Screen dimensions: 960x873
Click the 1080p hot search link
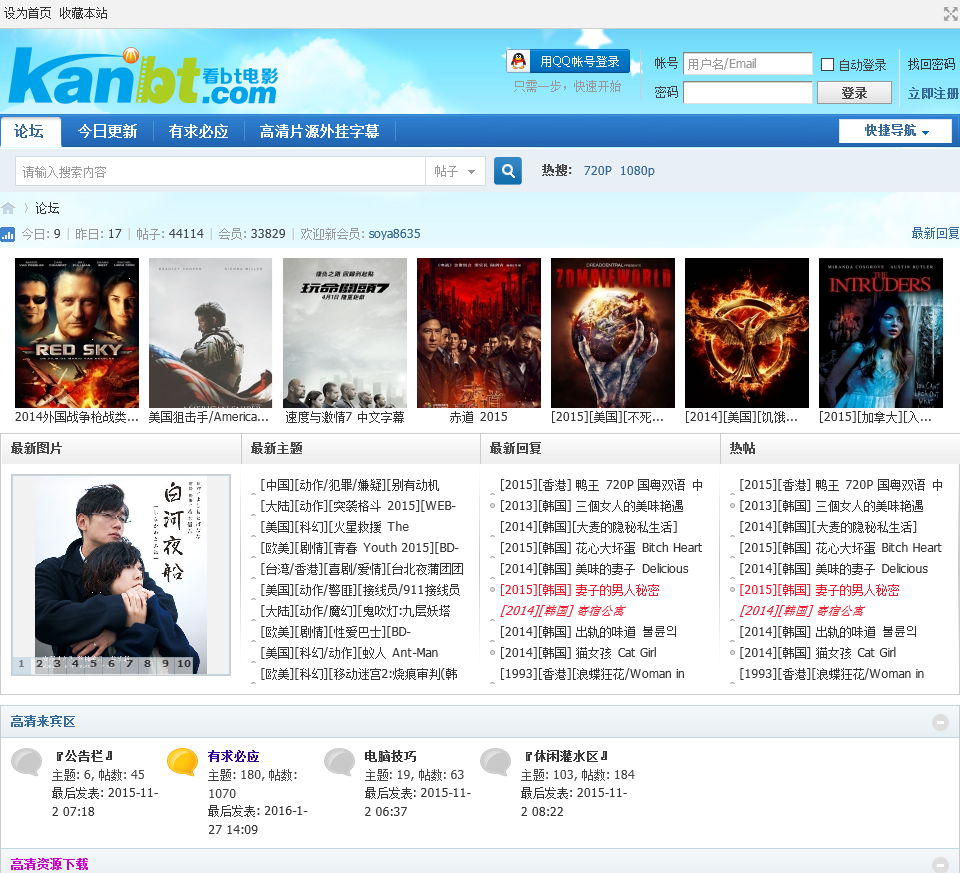click(x=637, y=171)
